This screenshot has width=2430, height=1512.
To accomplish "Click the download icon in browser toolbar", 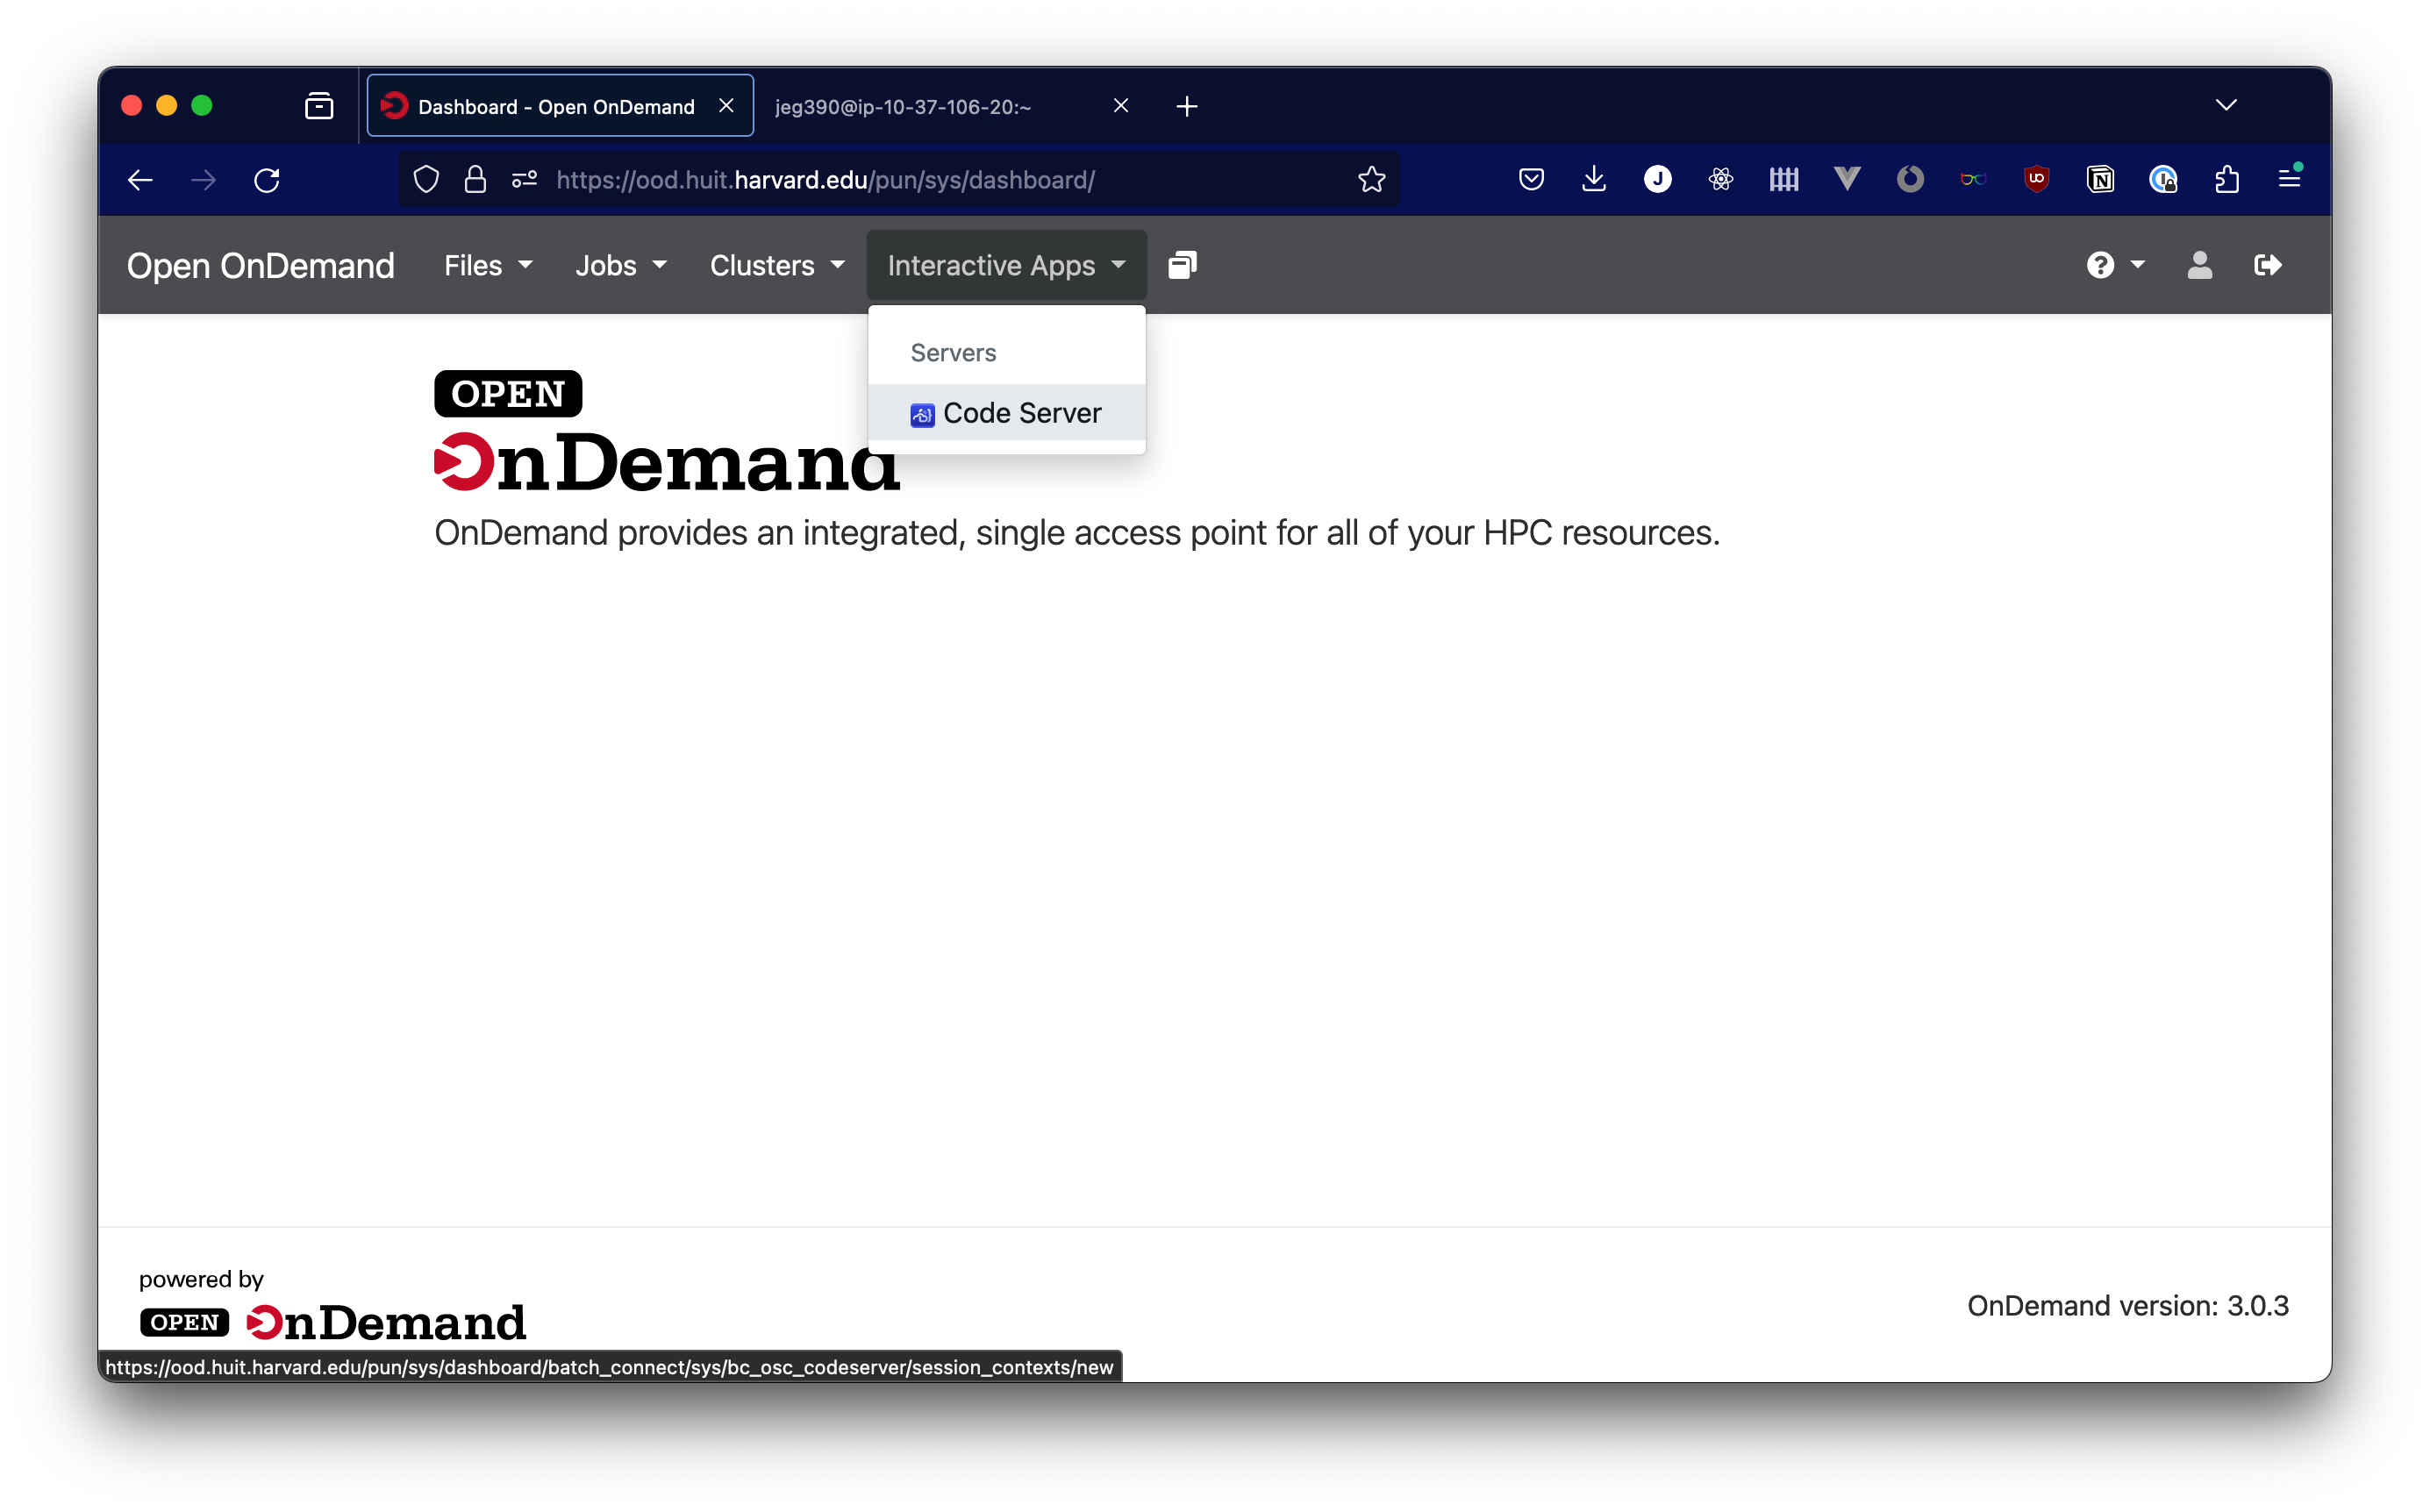I will (1594, 178).
